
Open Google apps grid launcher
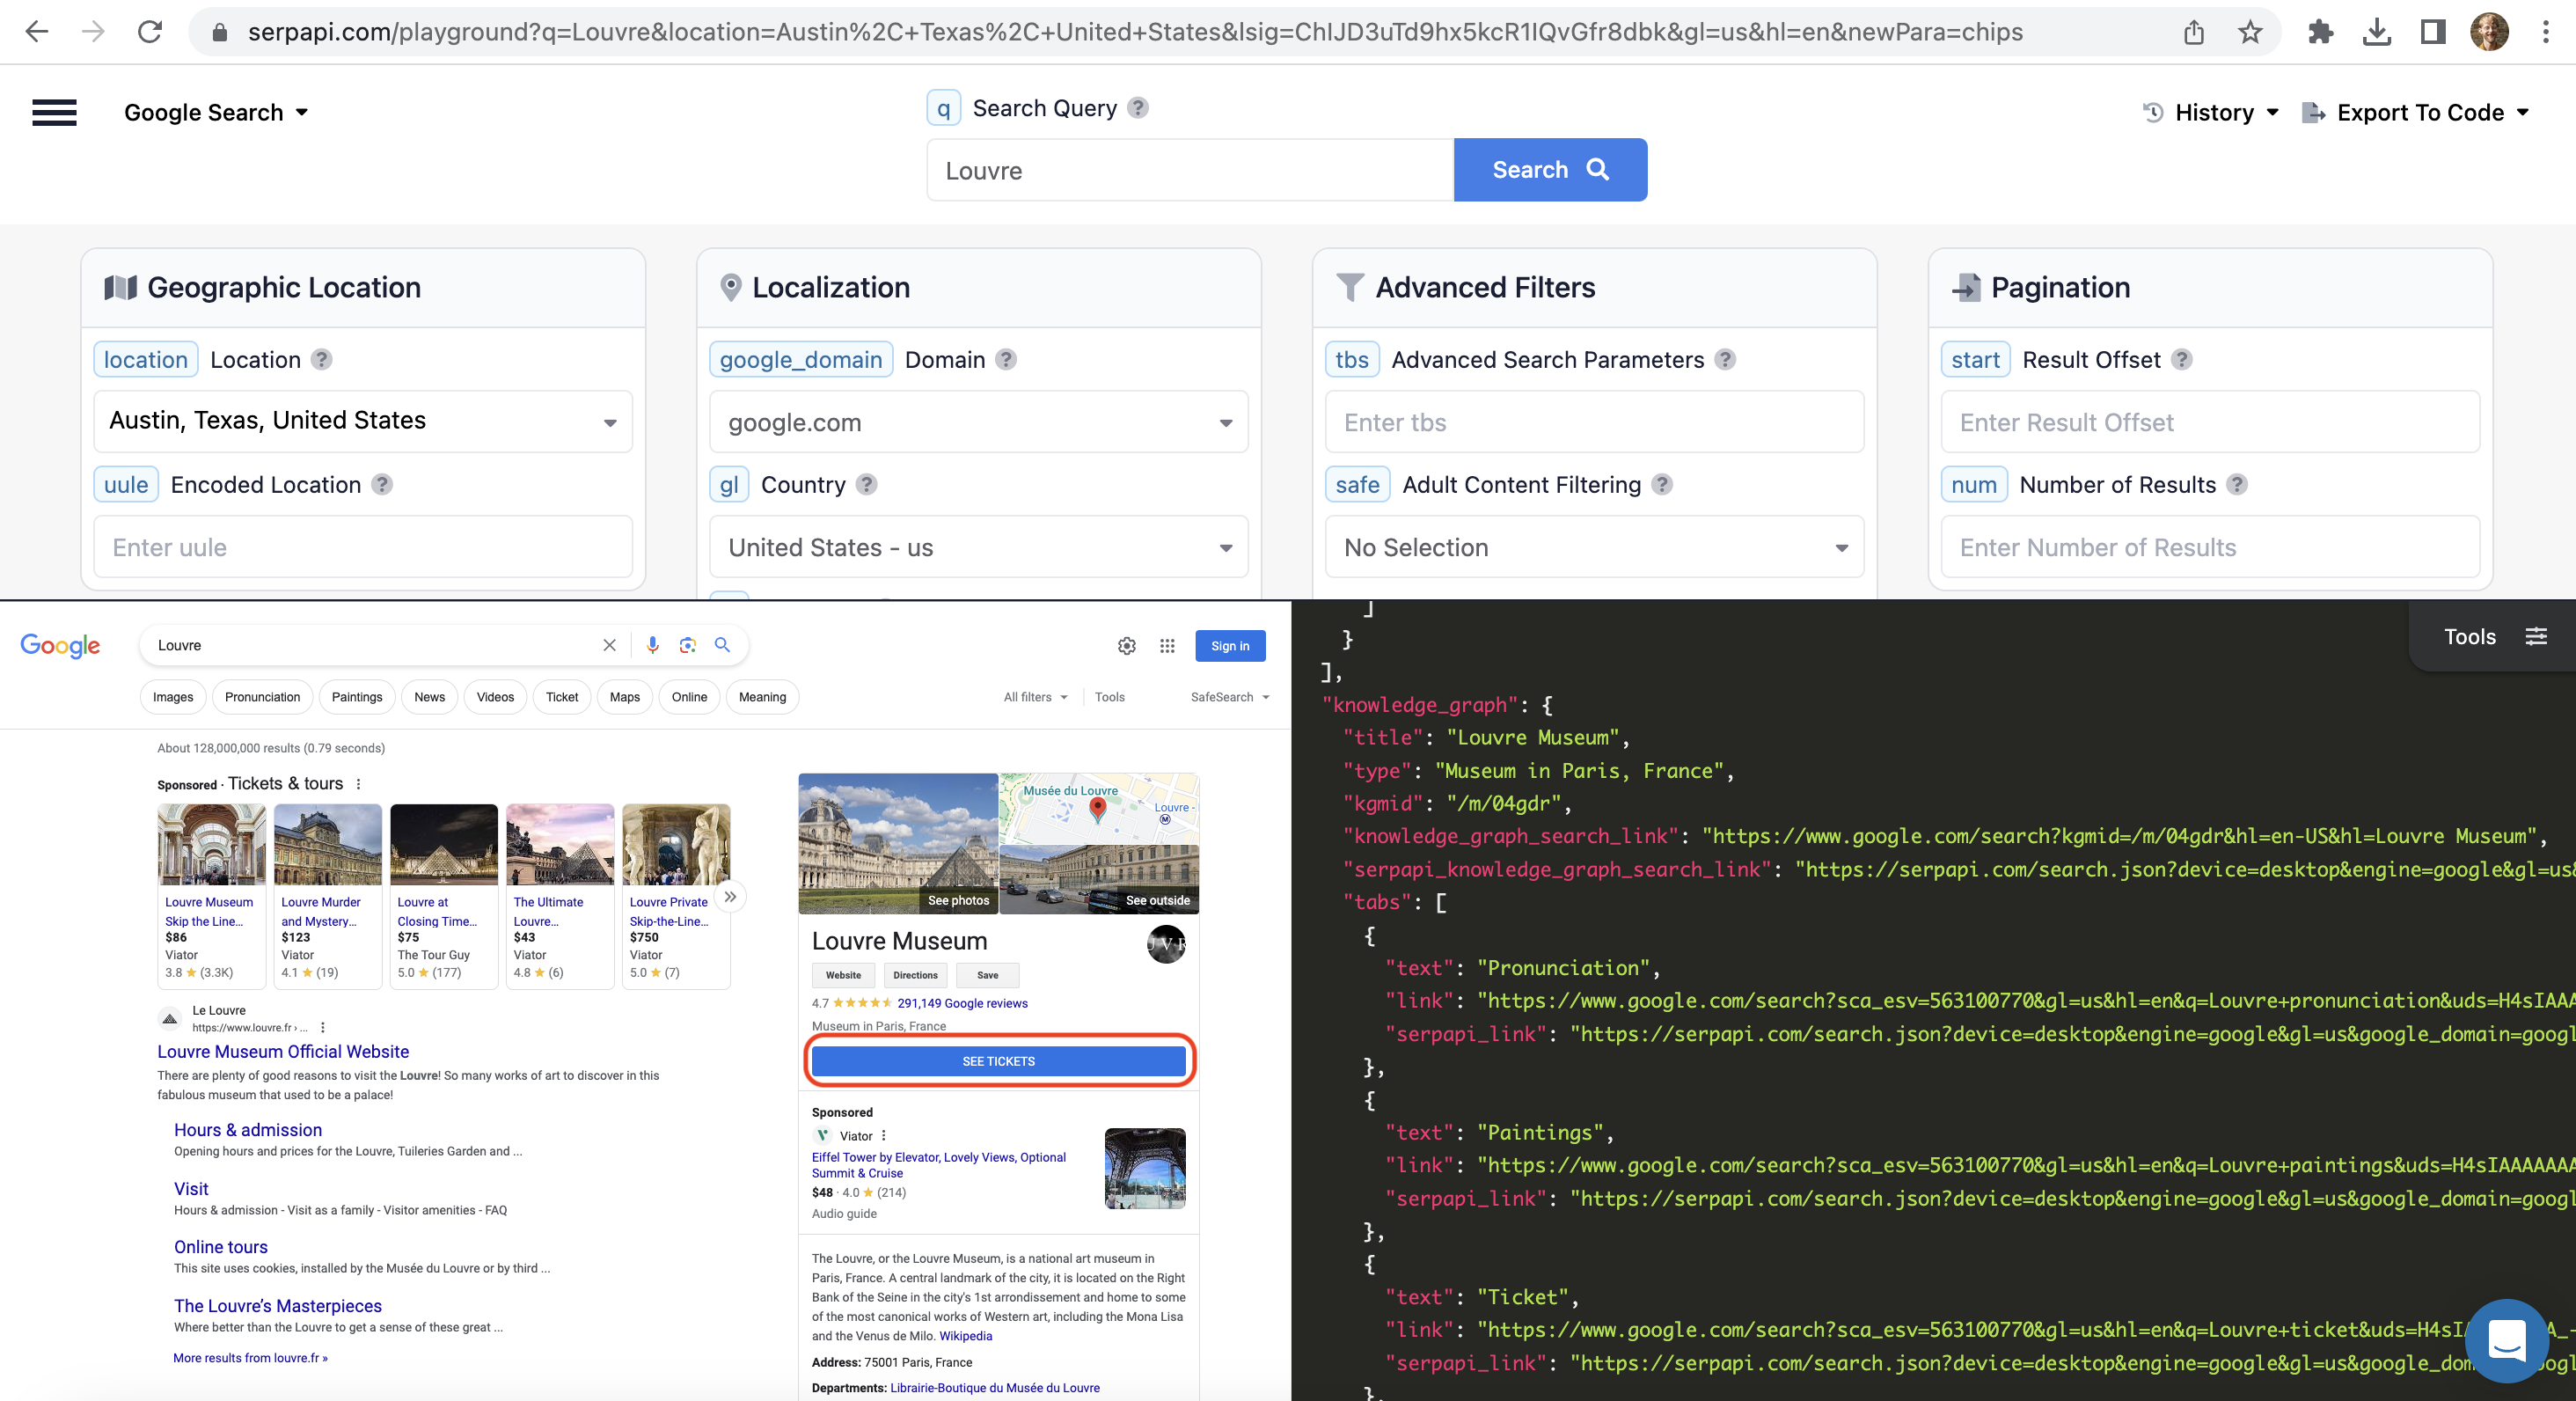coord(1167,646)
